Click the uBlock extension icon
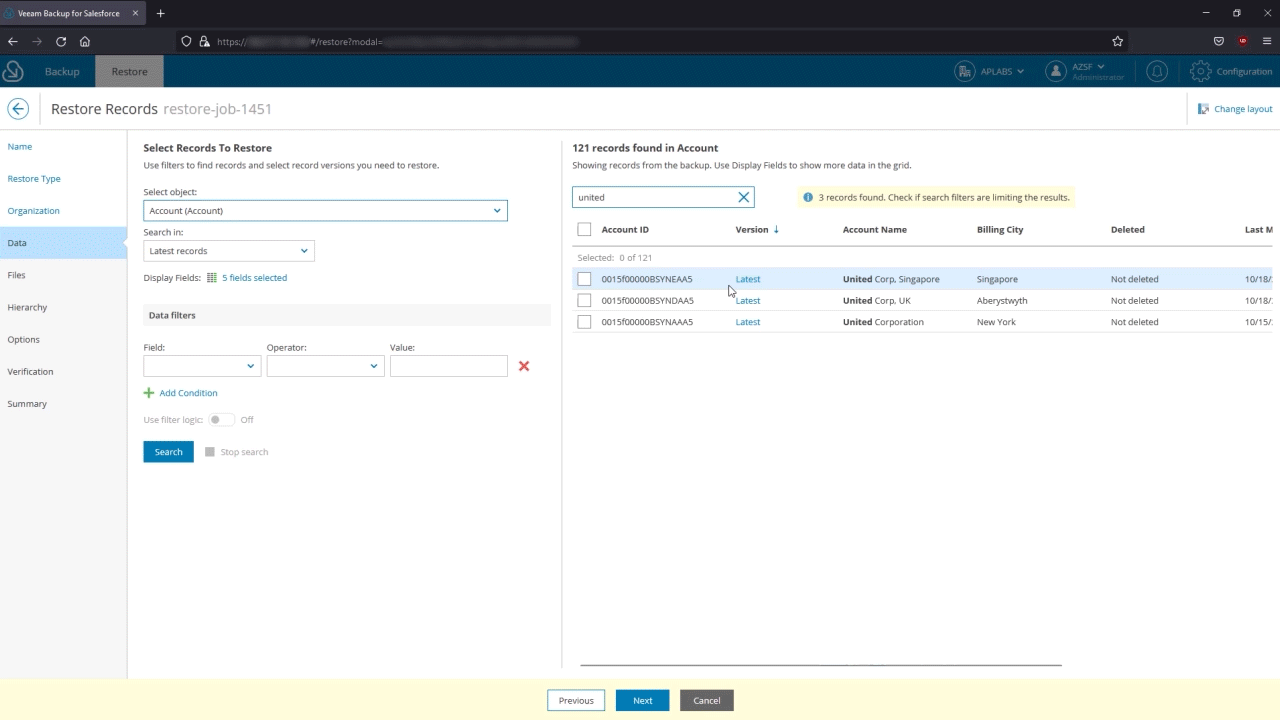The width and height of the screenshot is (1280, 720). [x=1243, y=42]
